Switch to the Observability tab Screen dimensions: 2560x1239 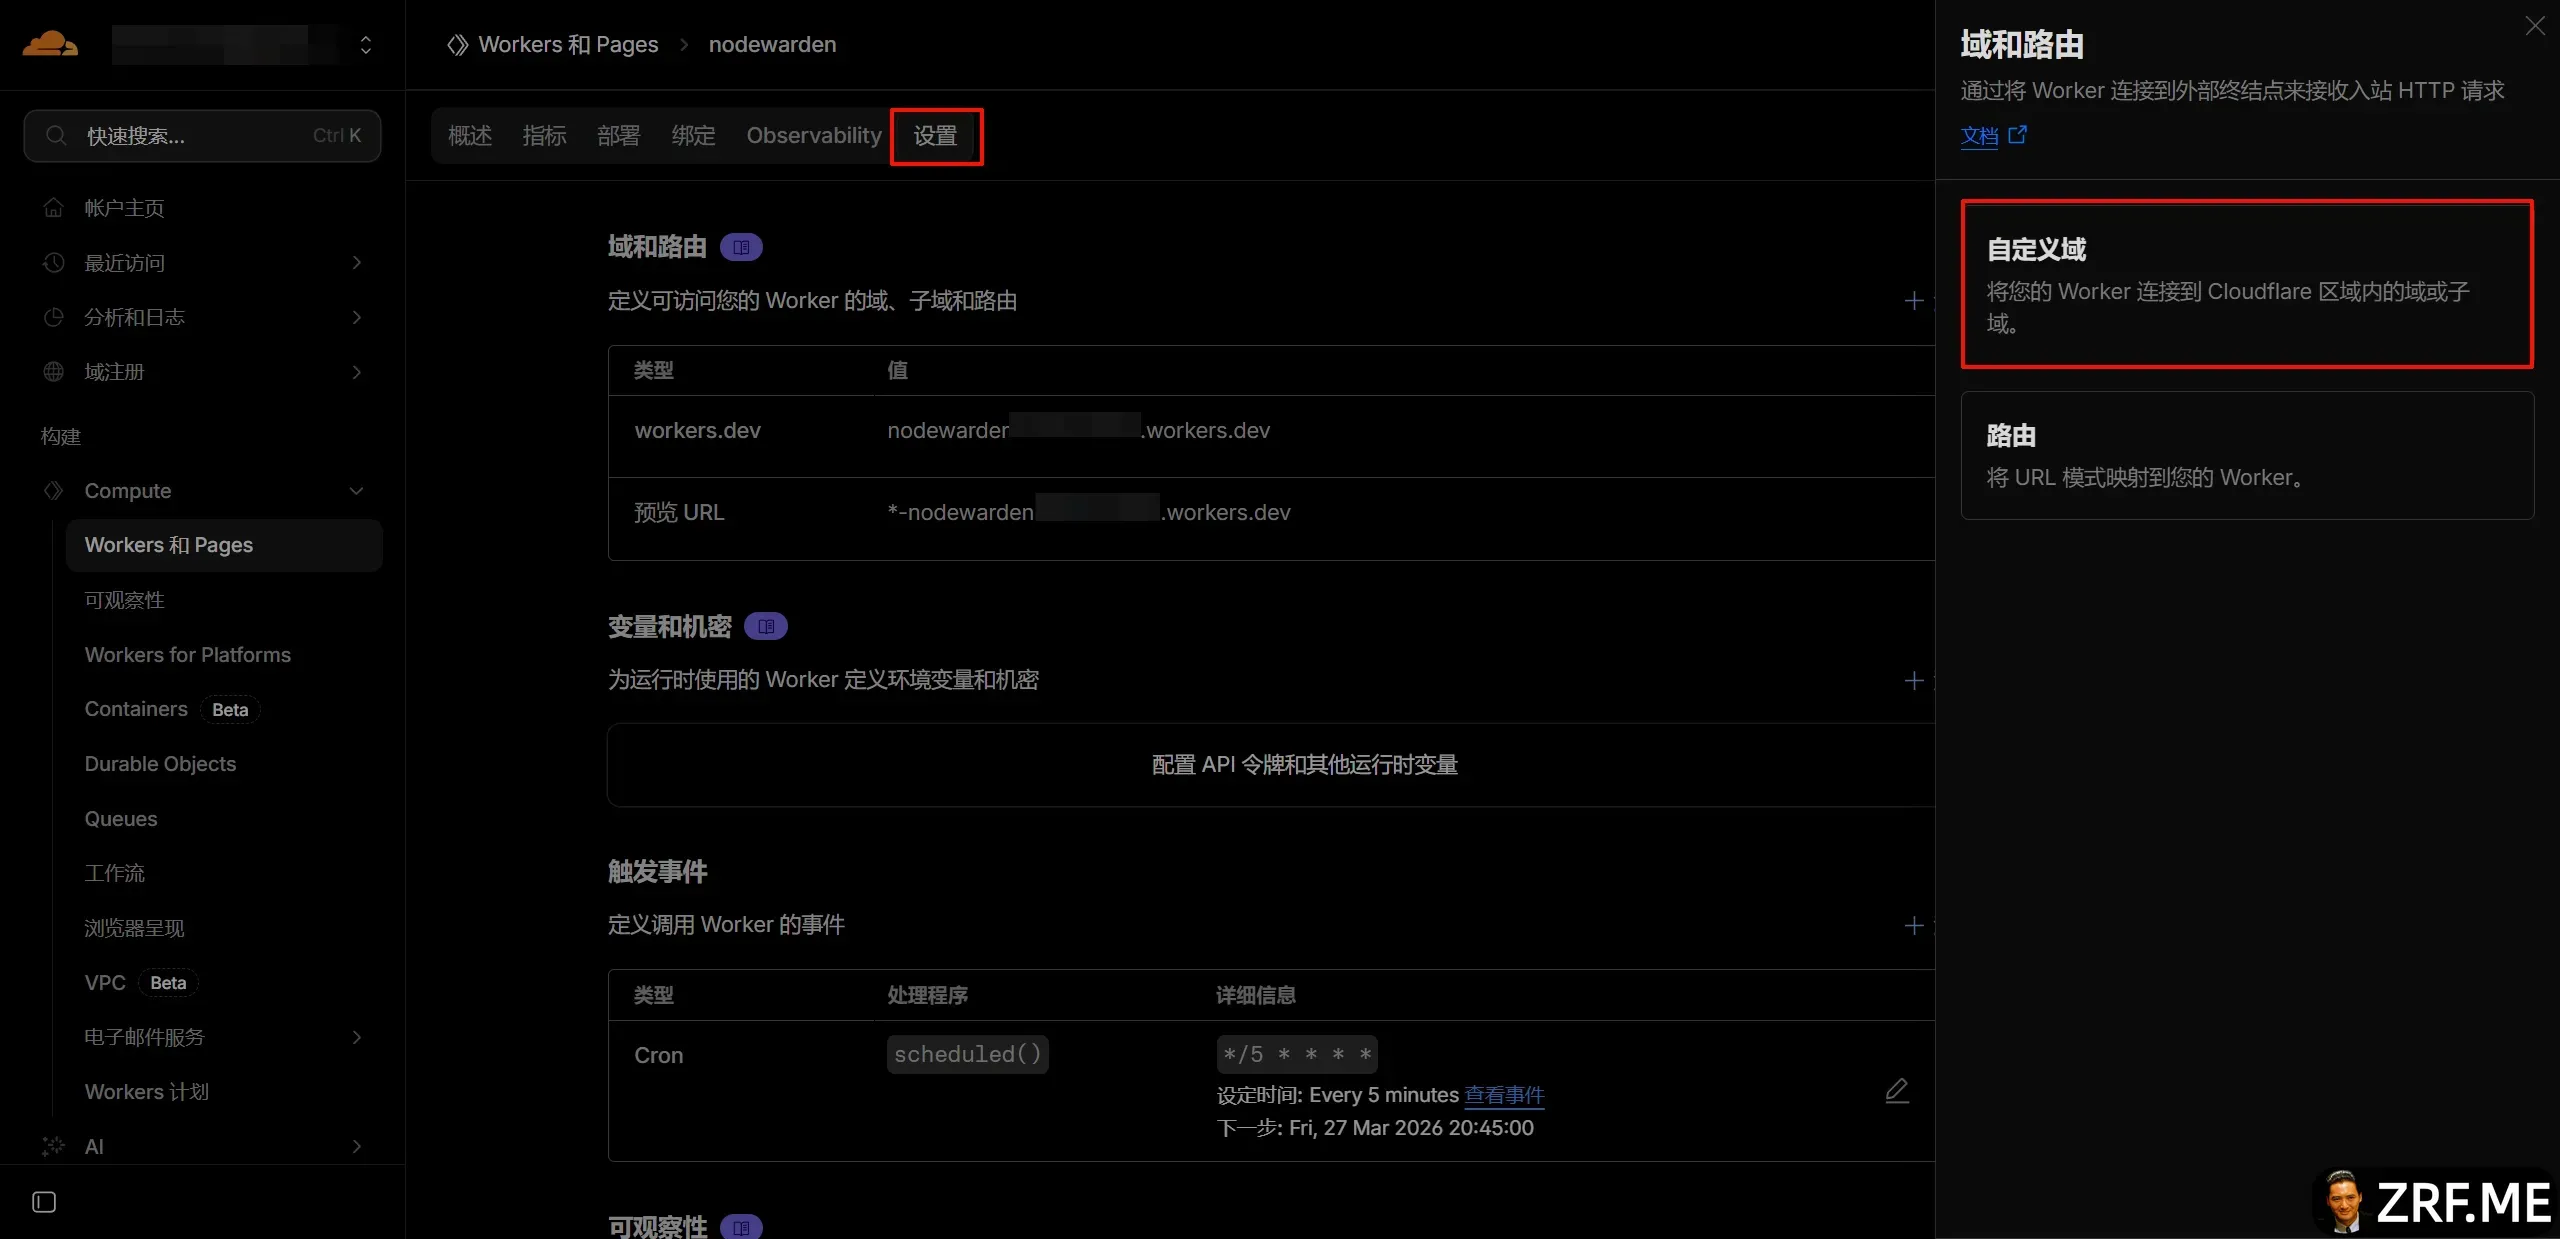tap(814, 136)
